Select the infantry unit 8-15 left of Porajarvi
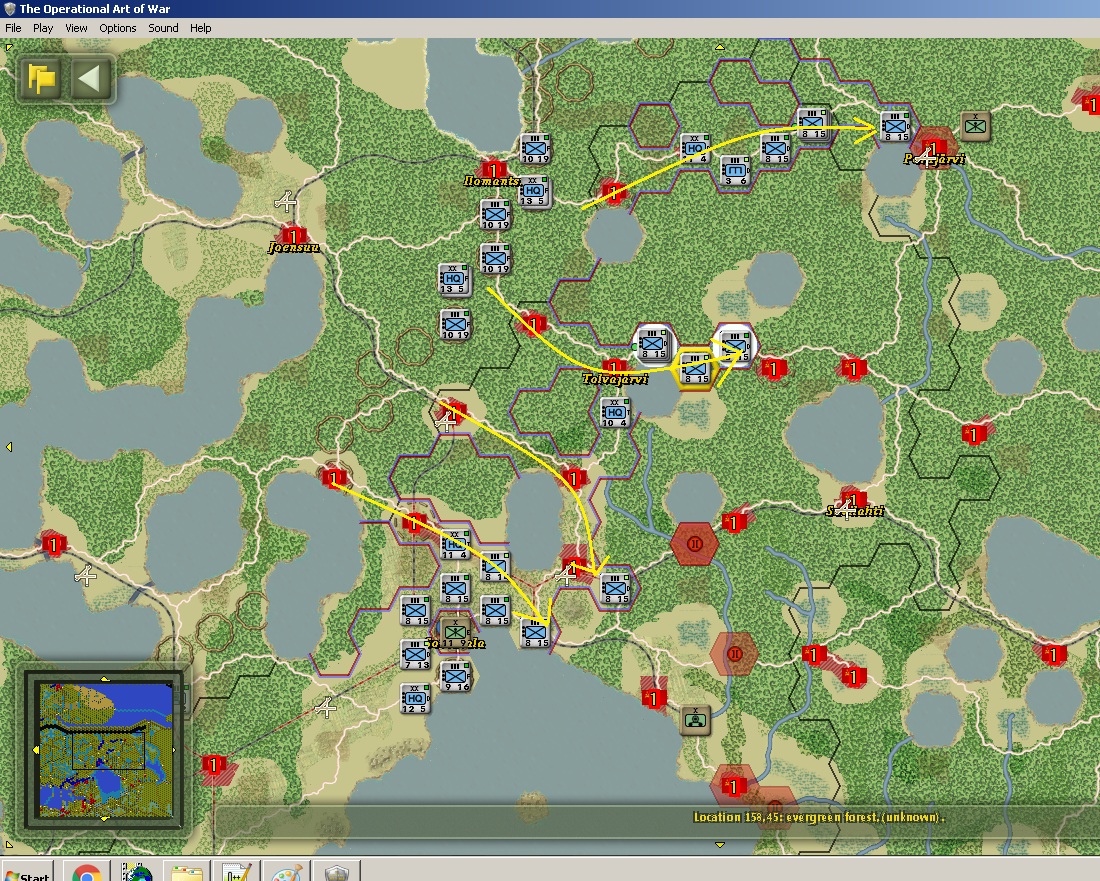Viewport: 1100px width, 881px height. [894, 126]
